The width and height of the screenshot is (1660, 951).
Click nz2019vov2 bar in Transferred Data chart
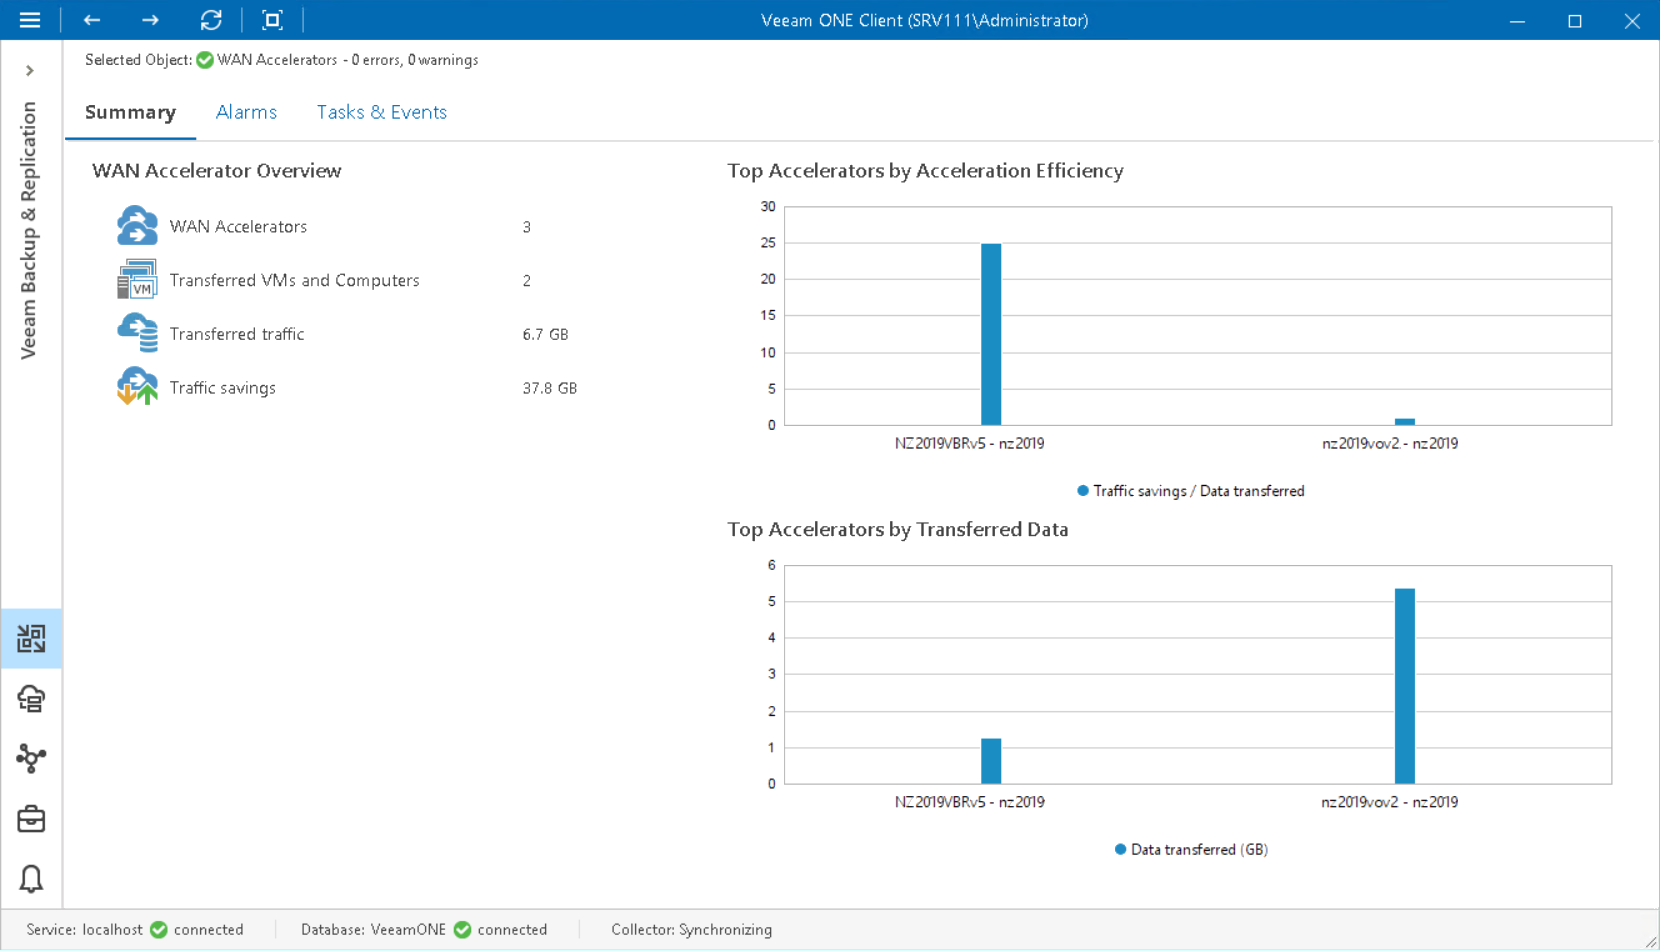[1405, 686]
